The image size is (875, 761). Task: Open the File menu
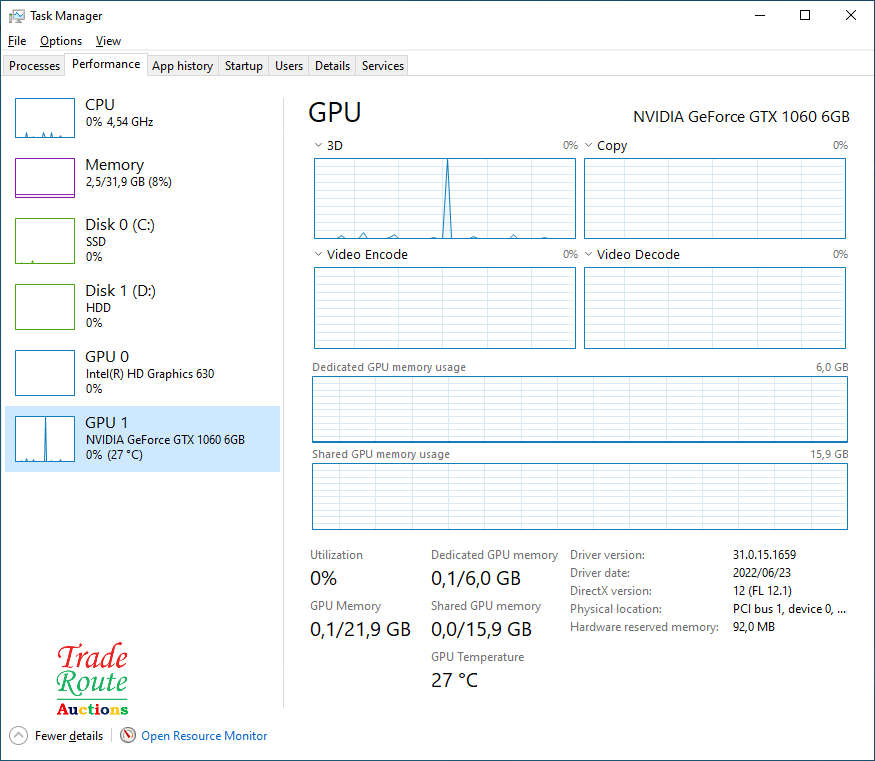[x=17, y=41]
